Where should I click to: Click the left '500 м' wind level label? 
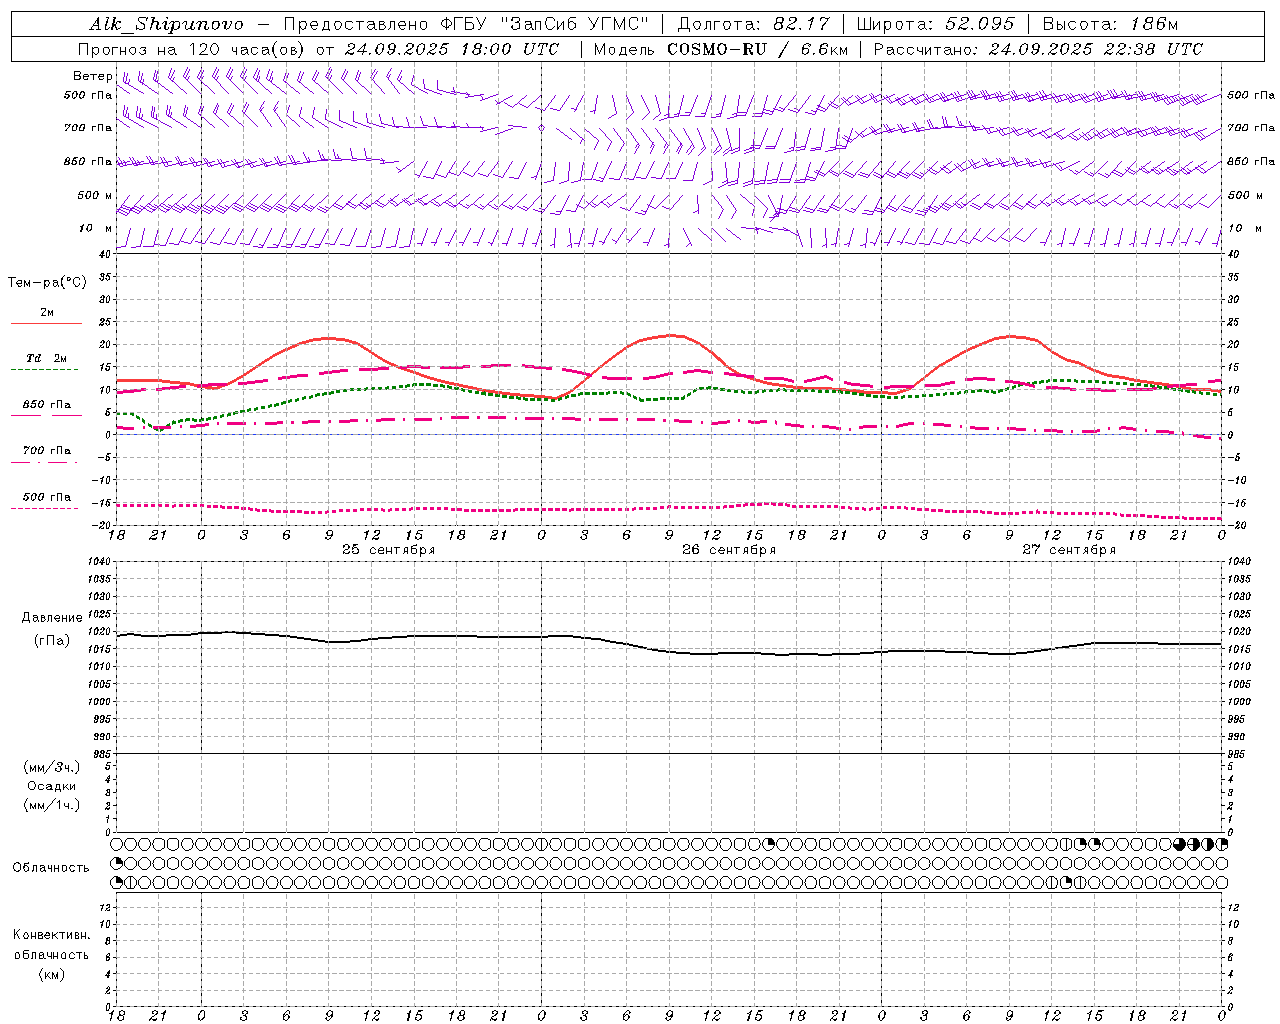(x=96, y=196)
